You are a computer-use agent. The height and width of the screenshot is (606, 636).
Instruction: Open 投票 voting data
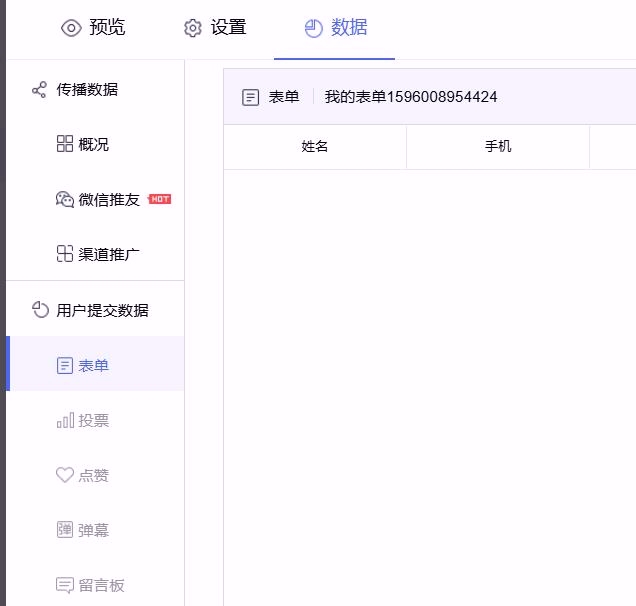93,420
